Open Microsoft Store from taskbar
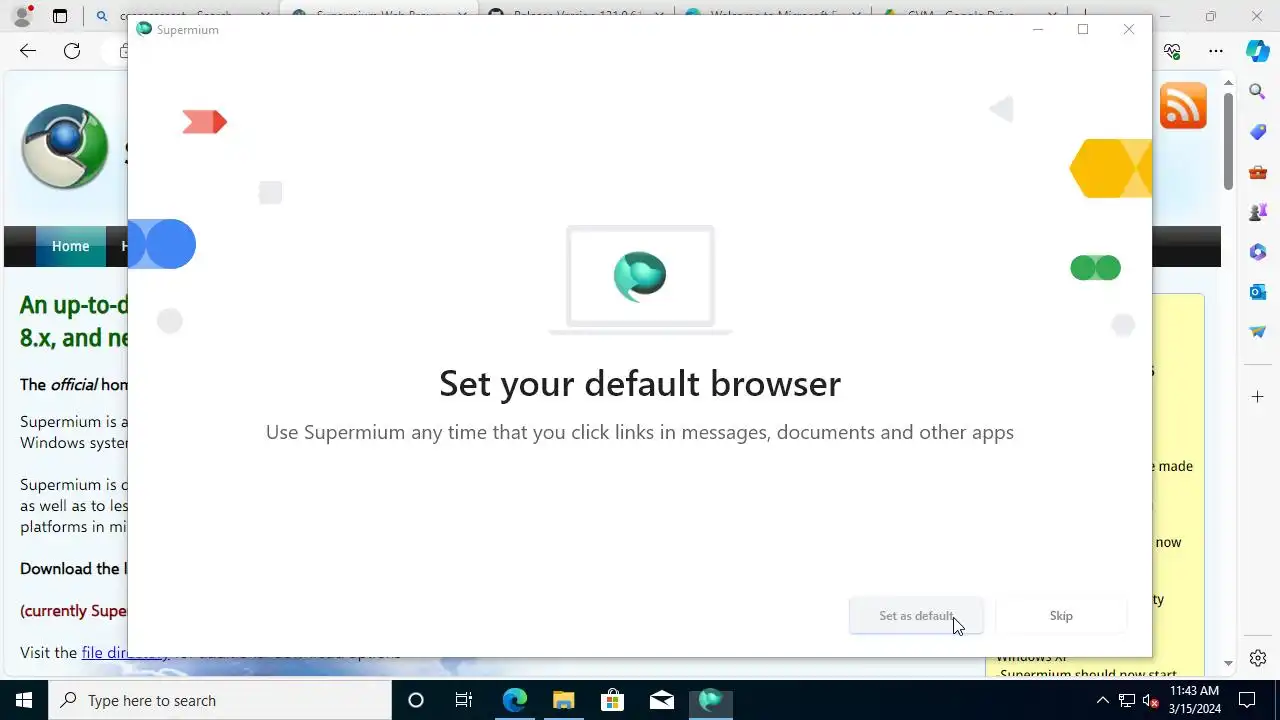This screenshot has height=720, width=1280. click(x=612, y=700)
